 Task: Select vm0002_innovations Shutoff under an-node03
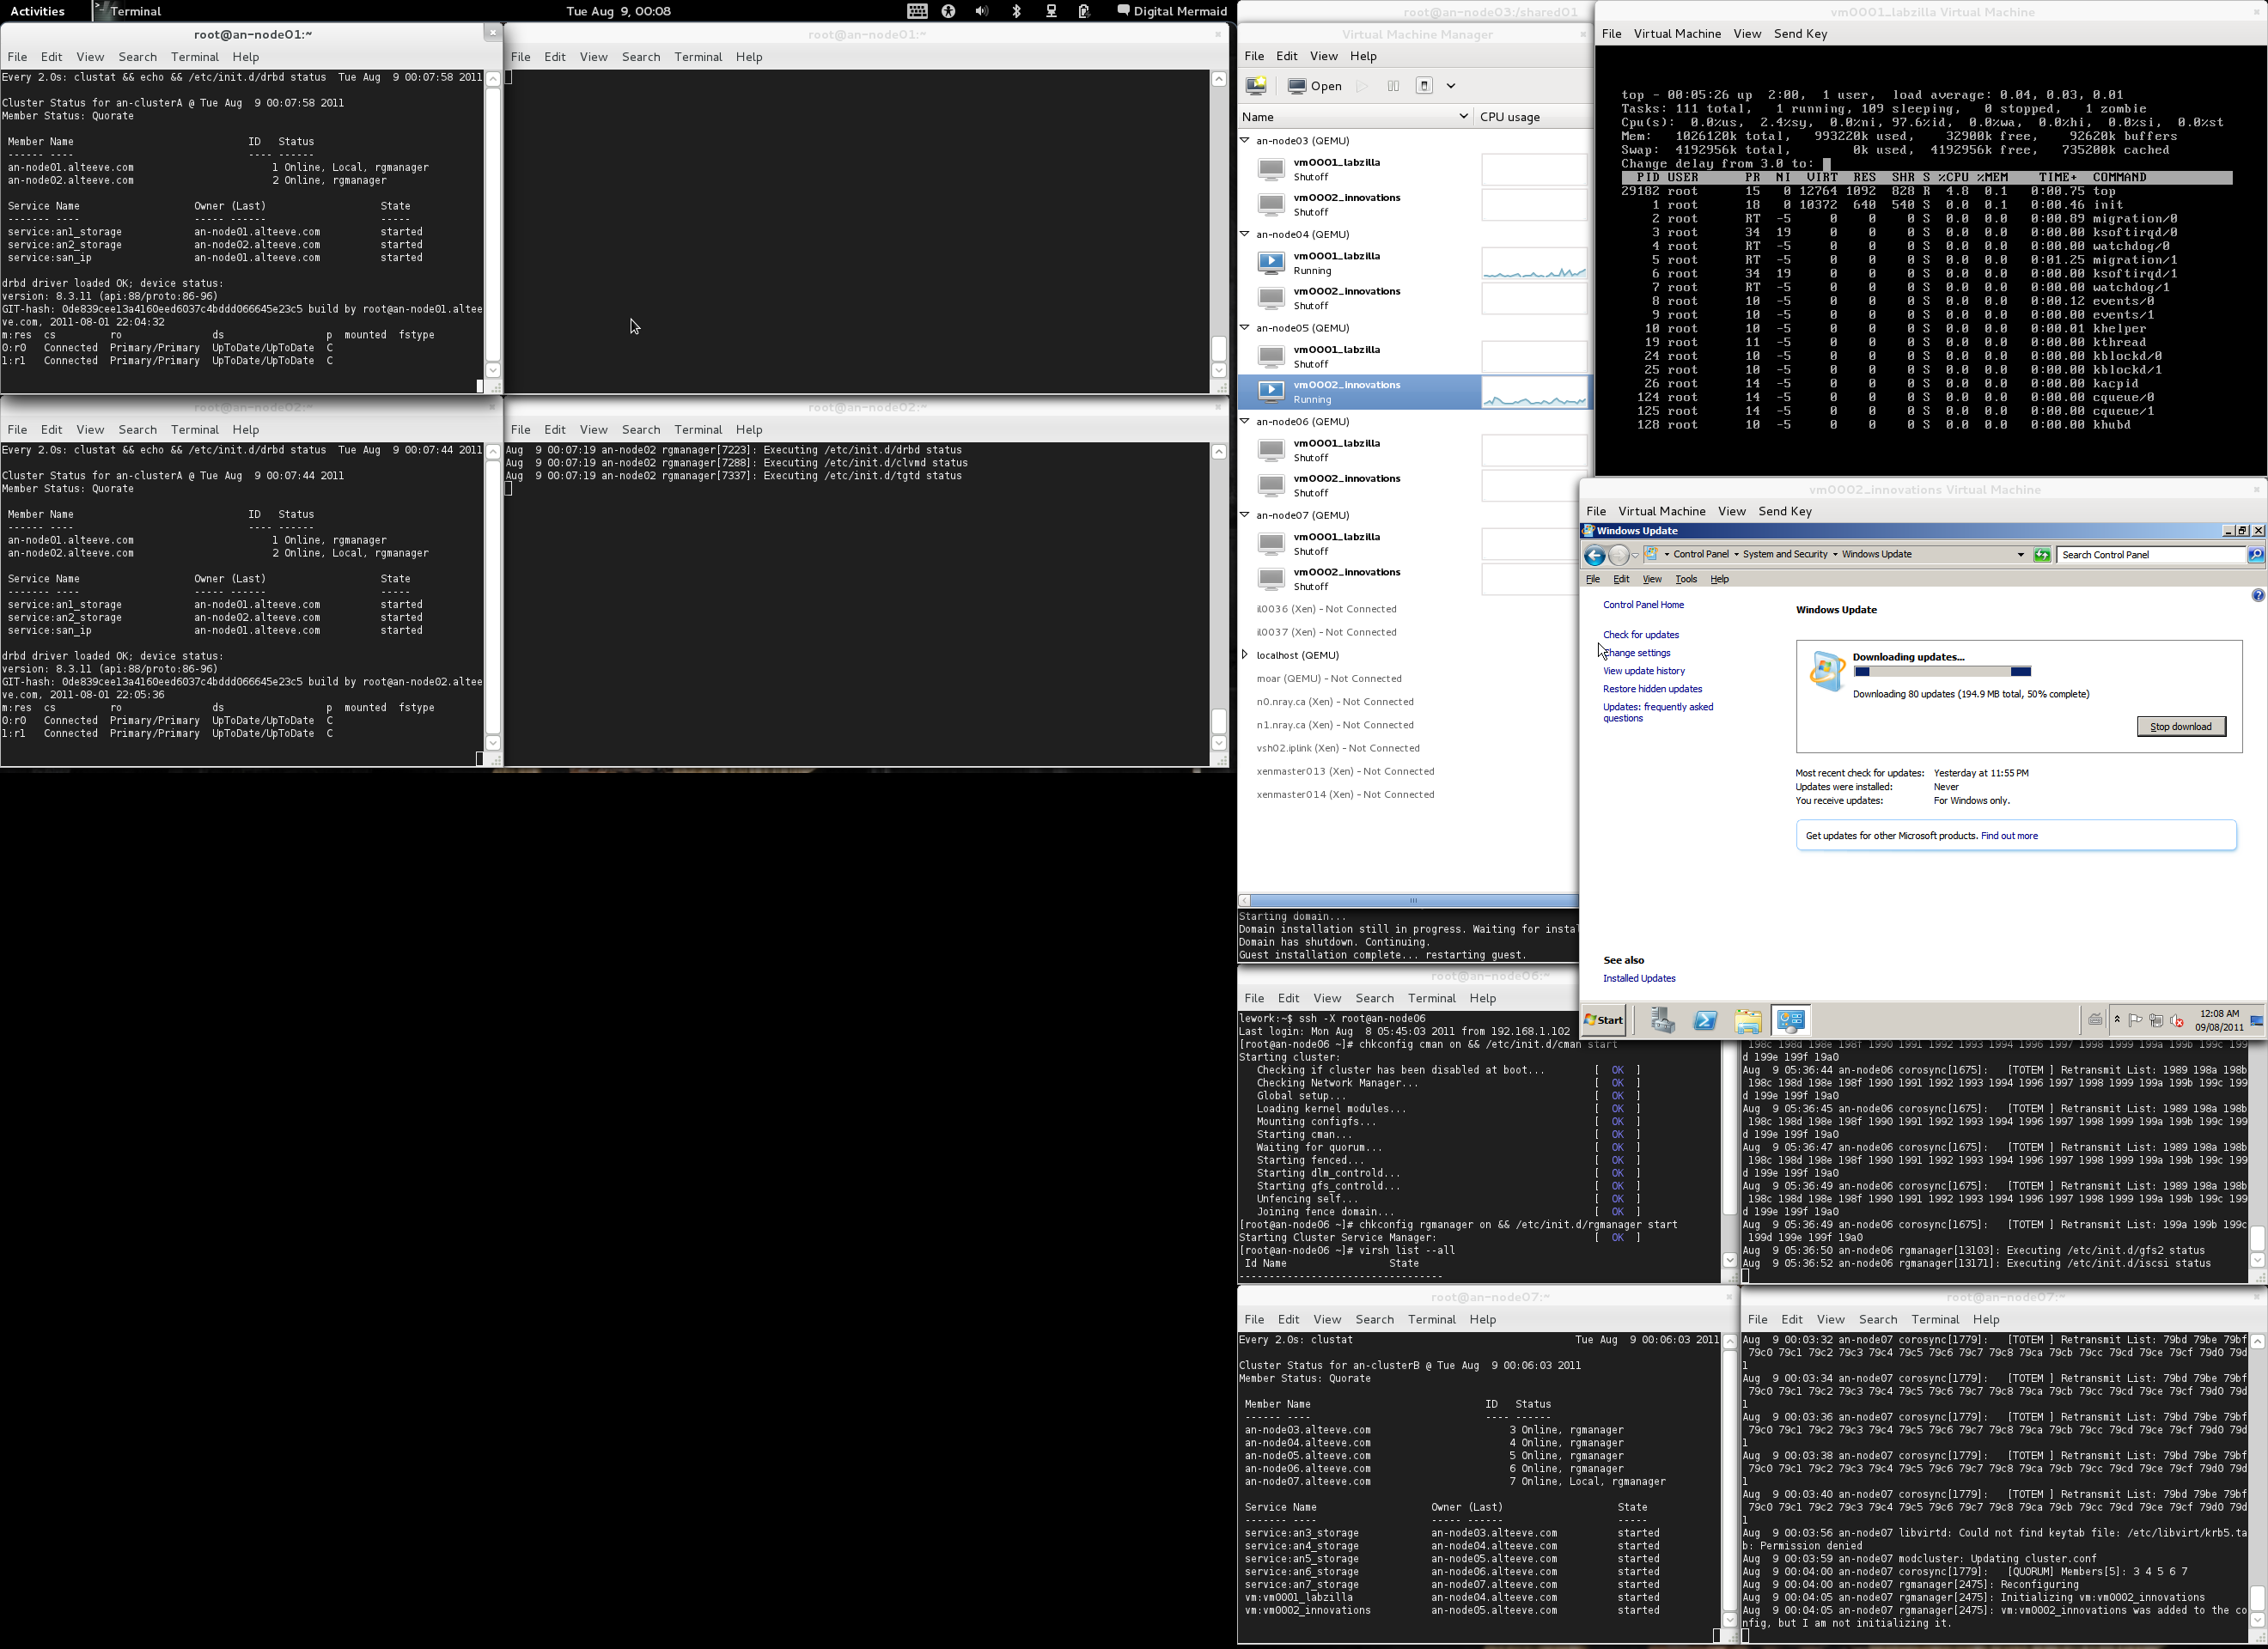[1415, 204]
